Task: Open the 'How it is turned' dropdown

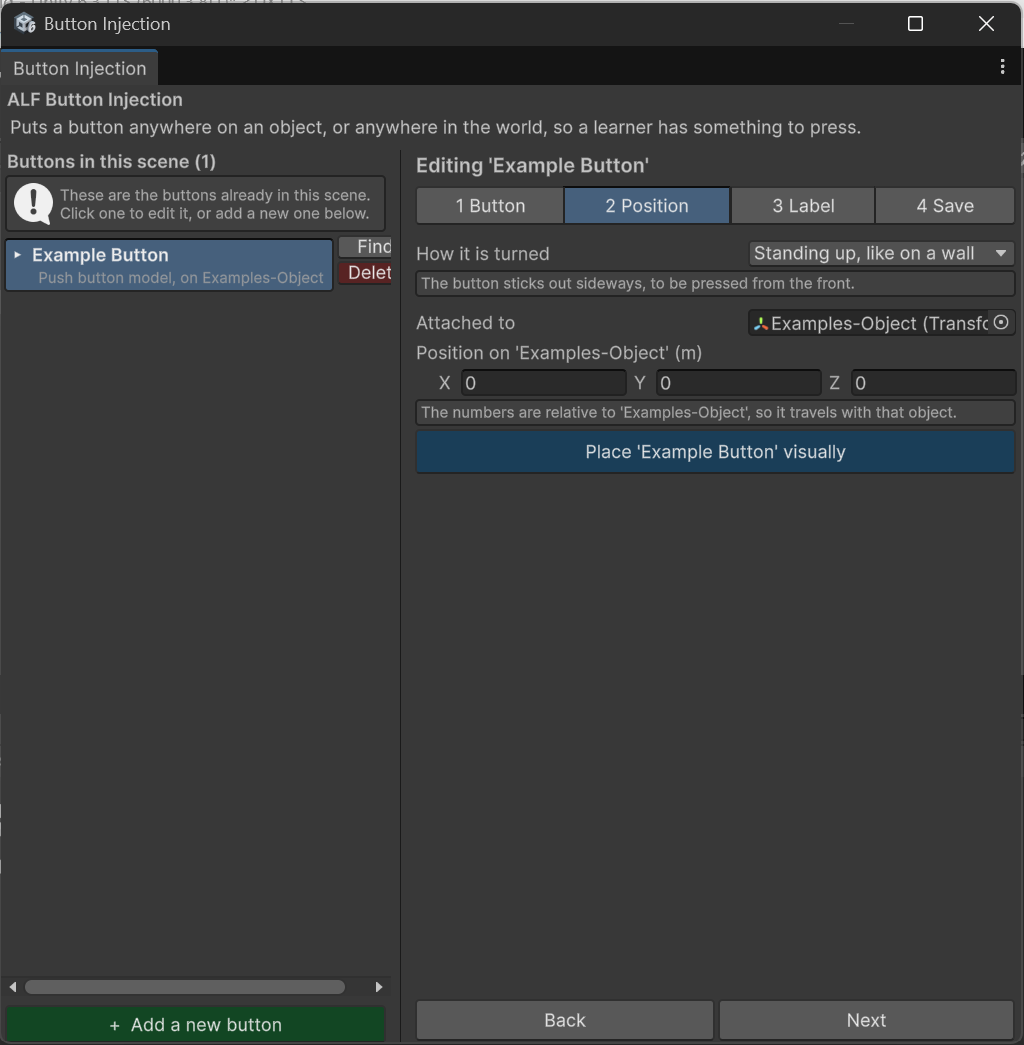Action: [x=881, y=253]
